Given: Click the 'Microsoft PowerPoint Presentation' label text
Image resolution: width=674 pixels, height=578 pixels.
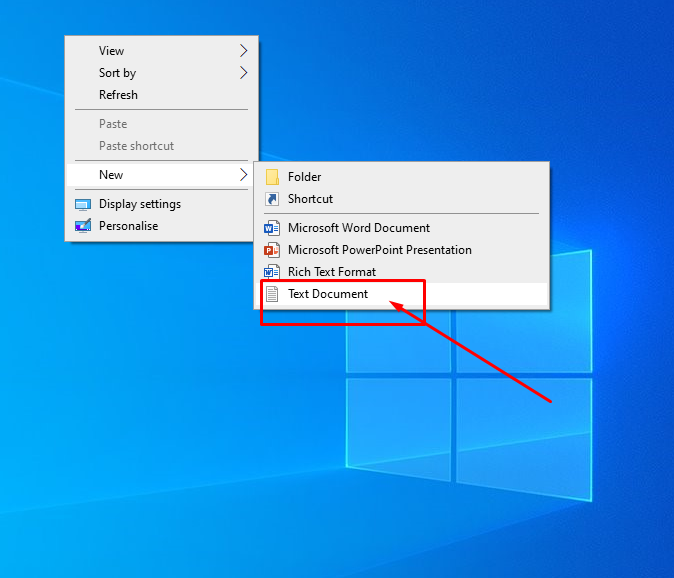Looking at the screenshot, I should 379,250.
